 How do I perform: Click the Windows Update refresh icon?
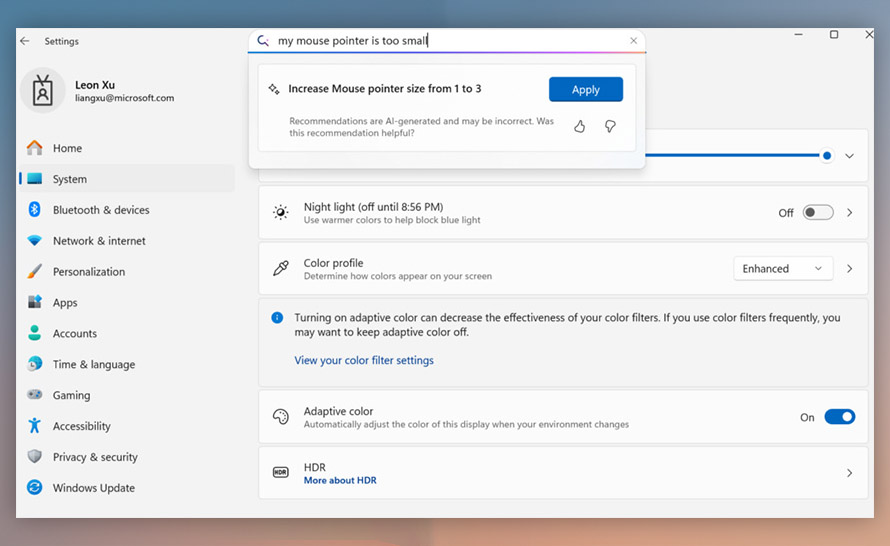[35, 487]
